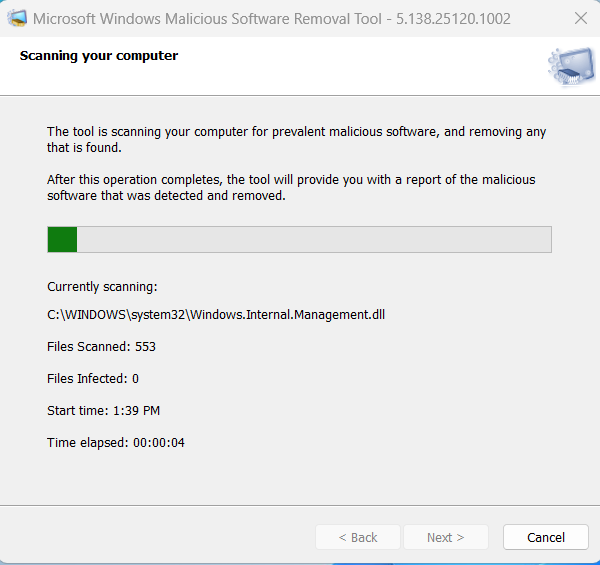This screenshot has width=600, height=565.
Task: Click the 'Files Scanned: 553' text
Action: (101, 347)
